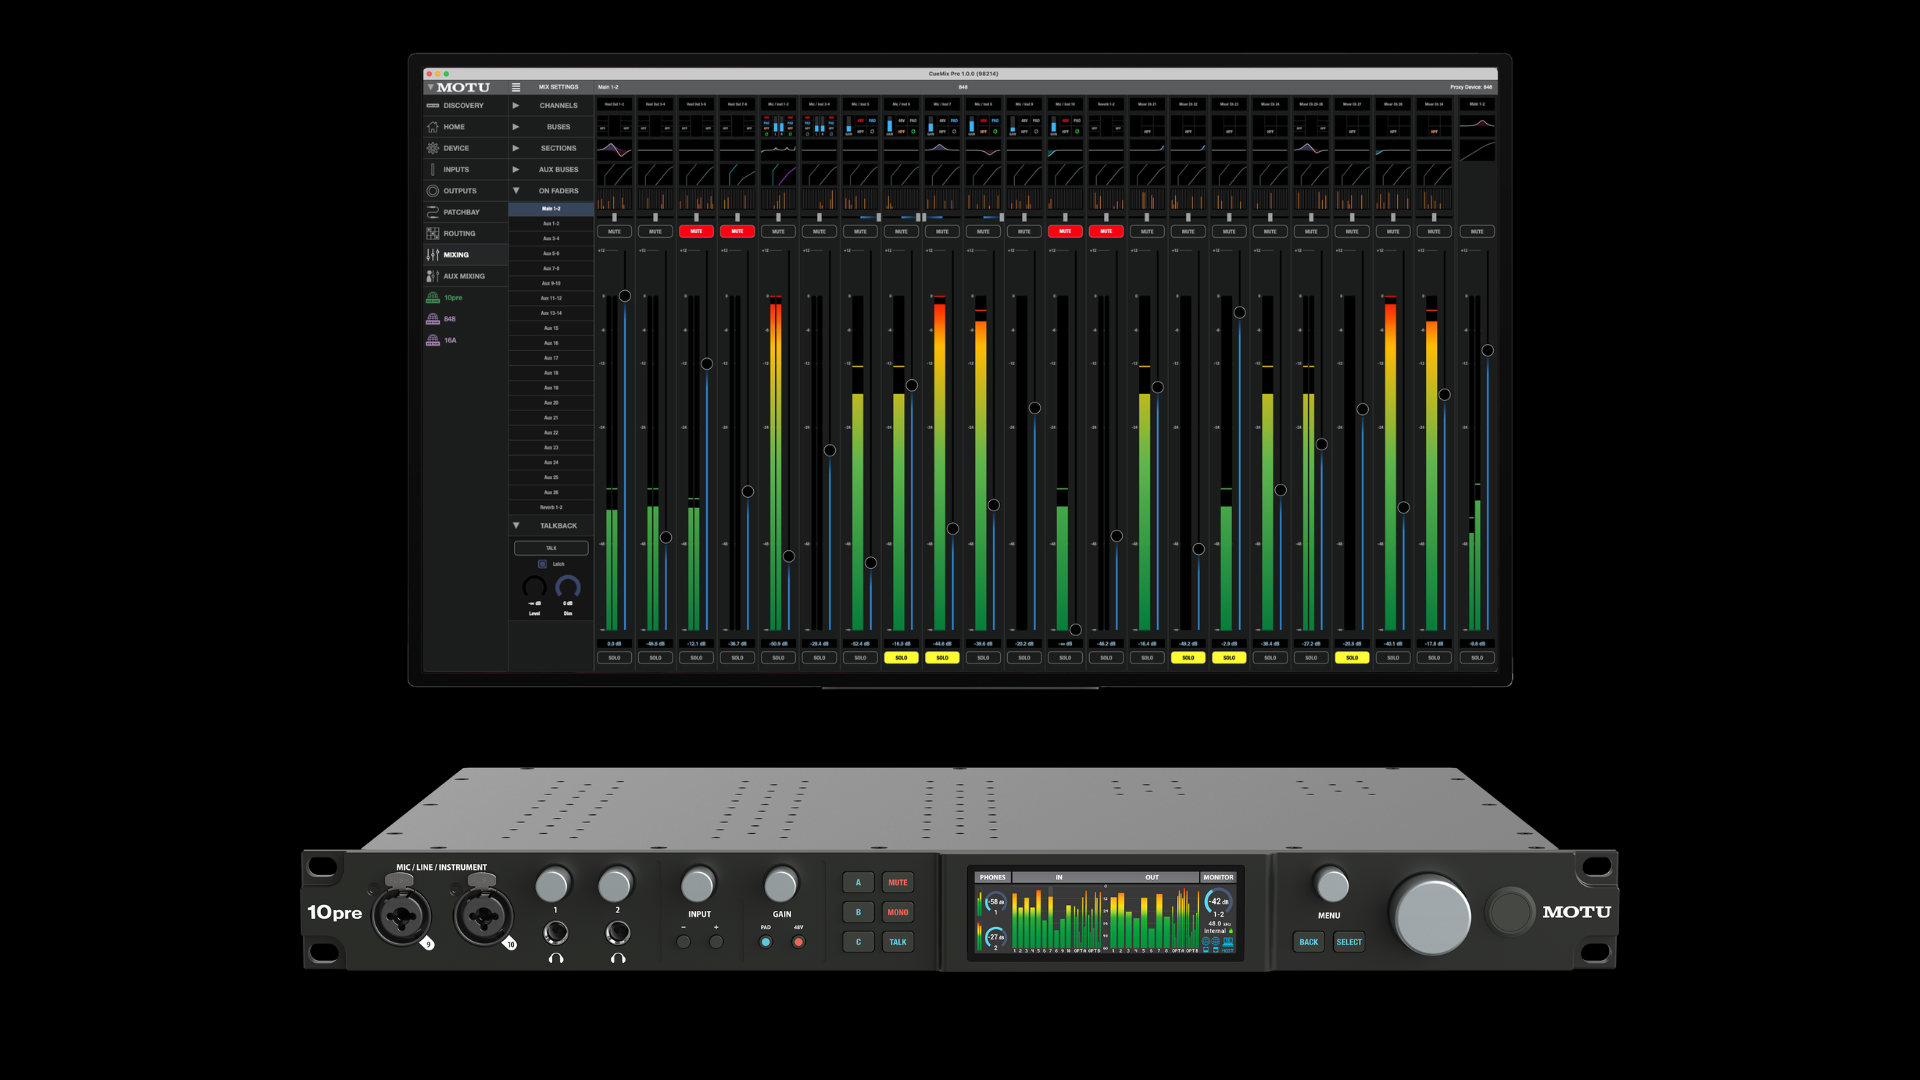Click the Host Out 1-2 channel name field
The height and width of the screenshot is (1080, 1920).
coord(614,104)
